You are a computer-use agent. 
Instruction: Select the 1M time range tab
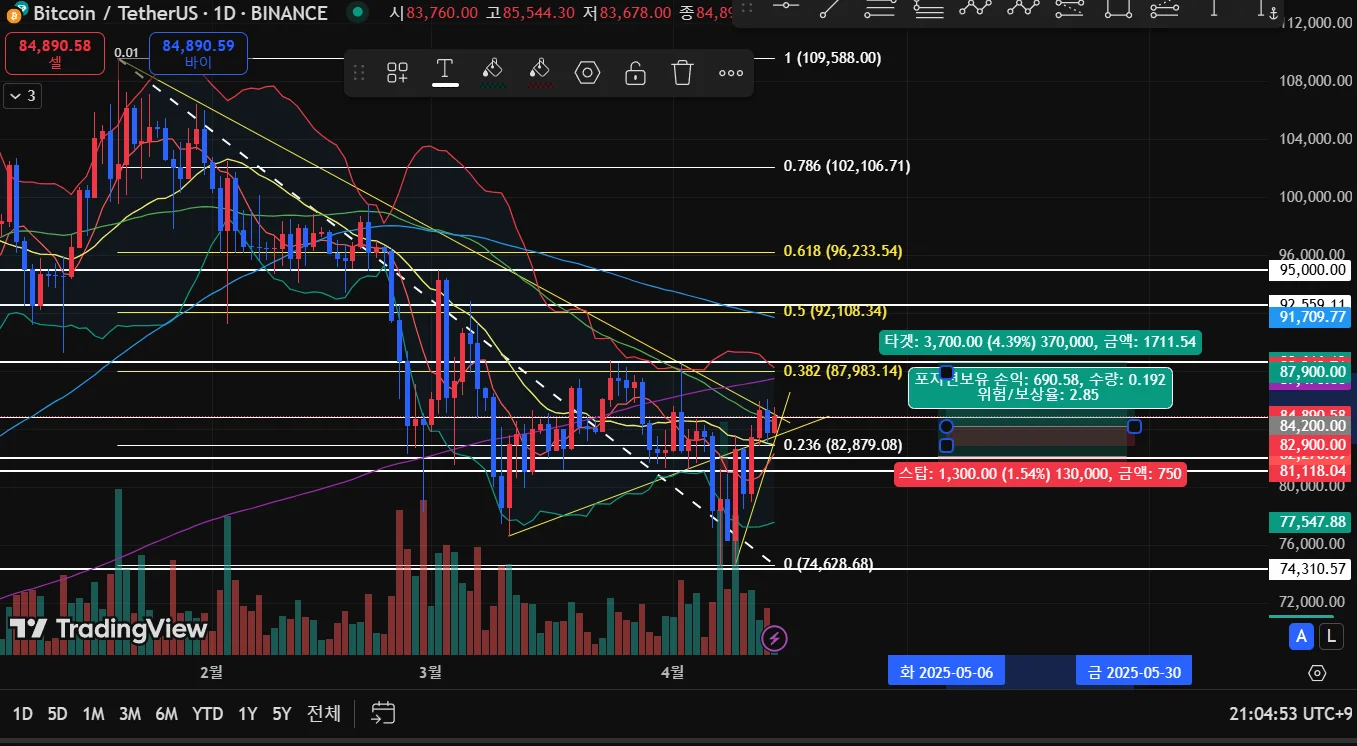(x=94, y=714)
